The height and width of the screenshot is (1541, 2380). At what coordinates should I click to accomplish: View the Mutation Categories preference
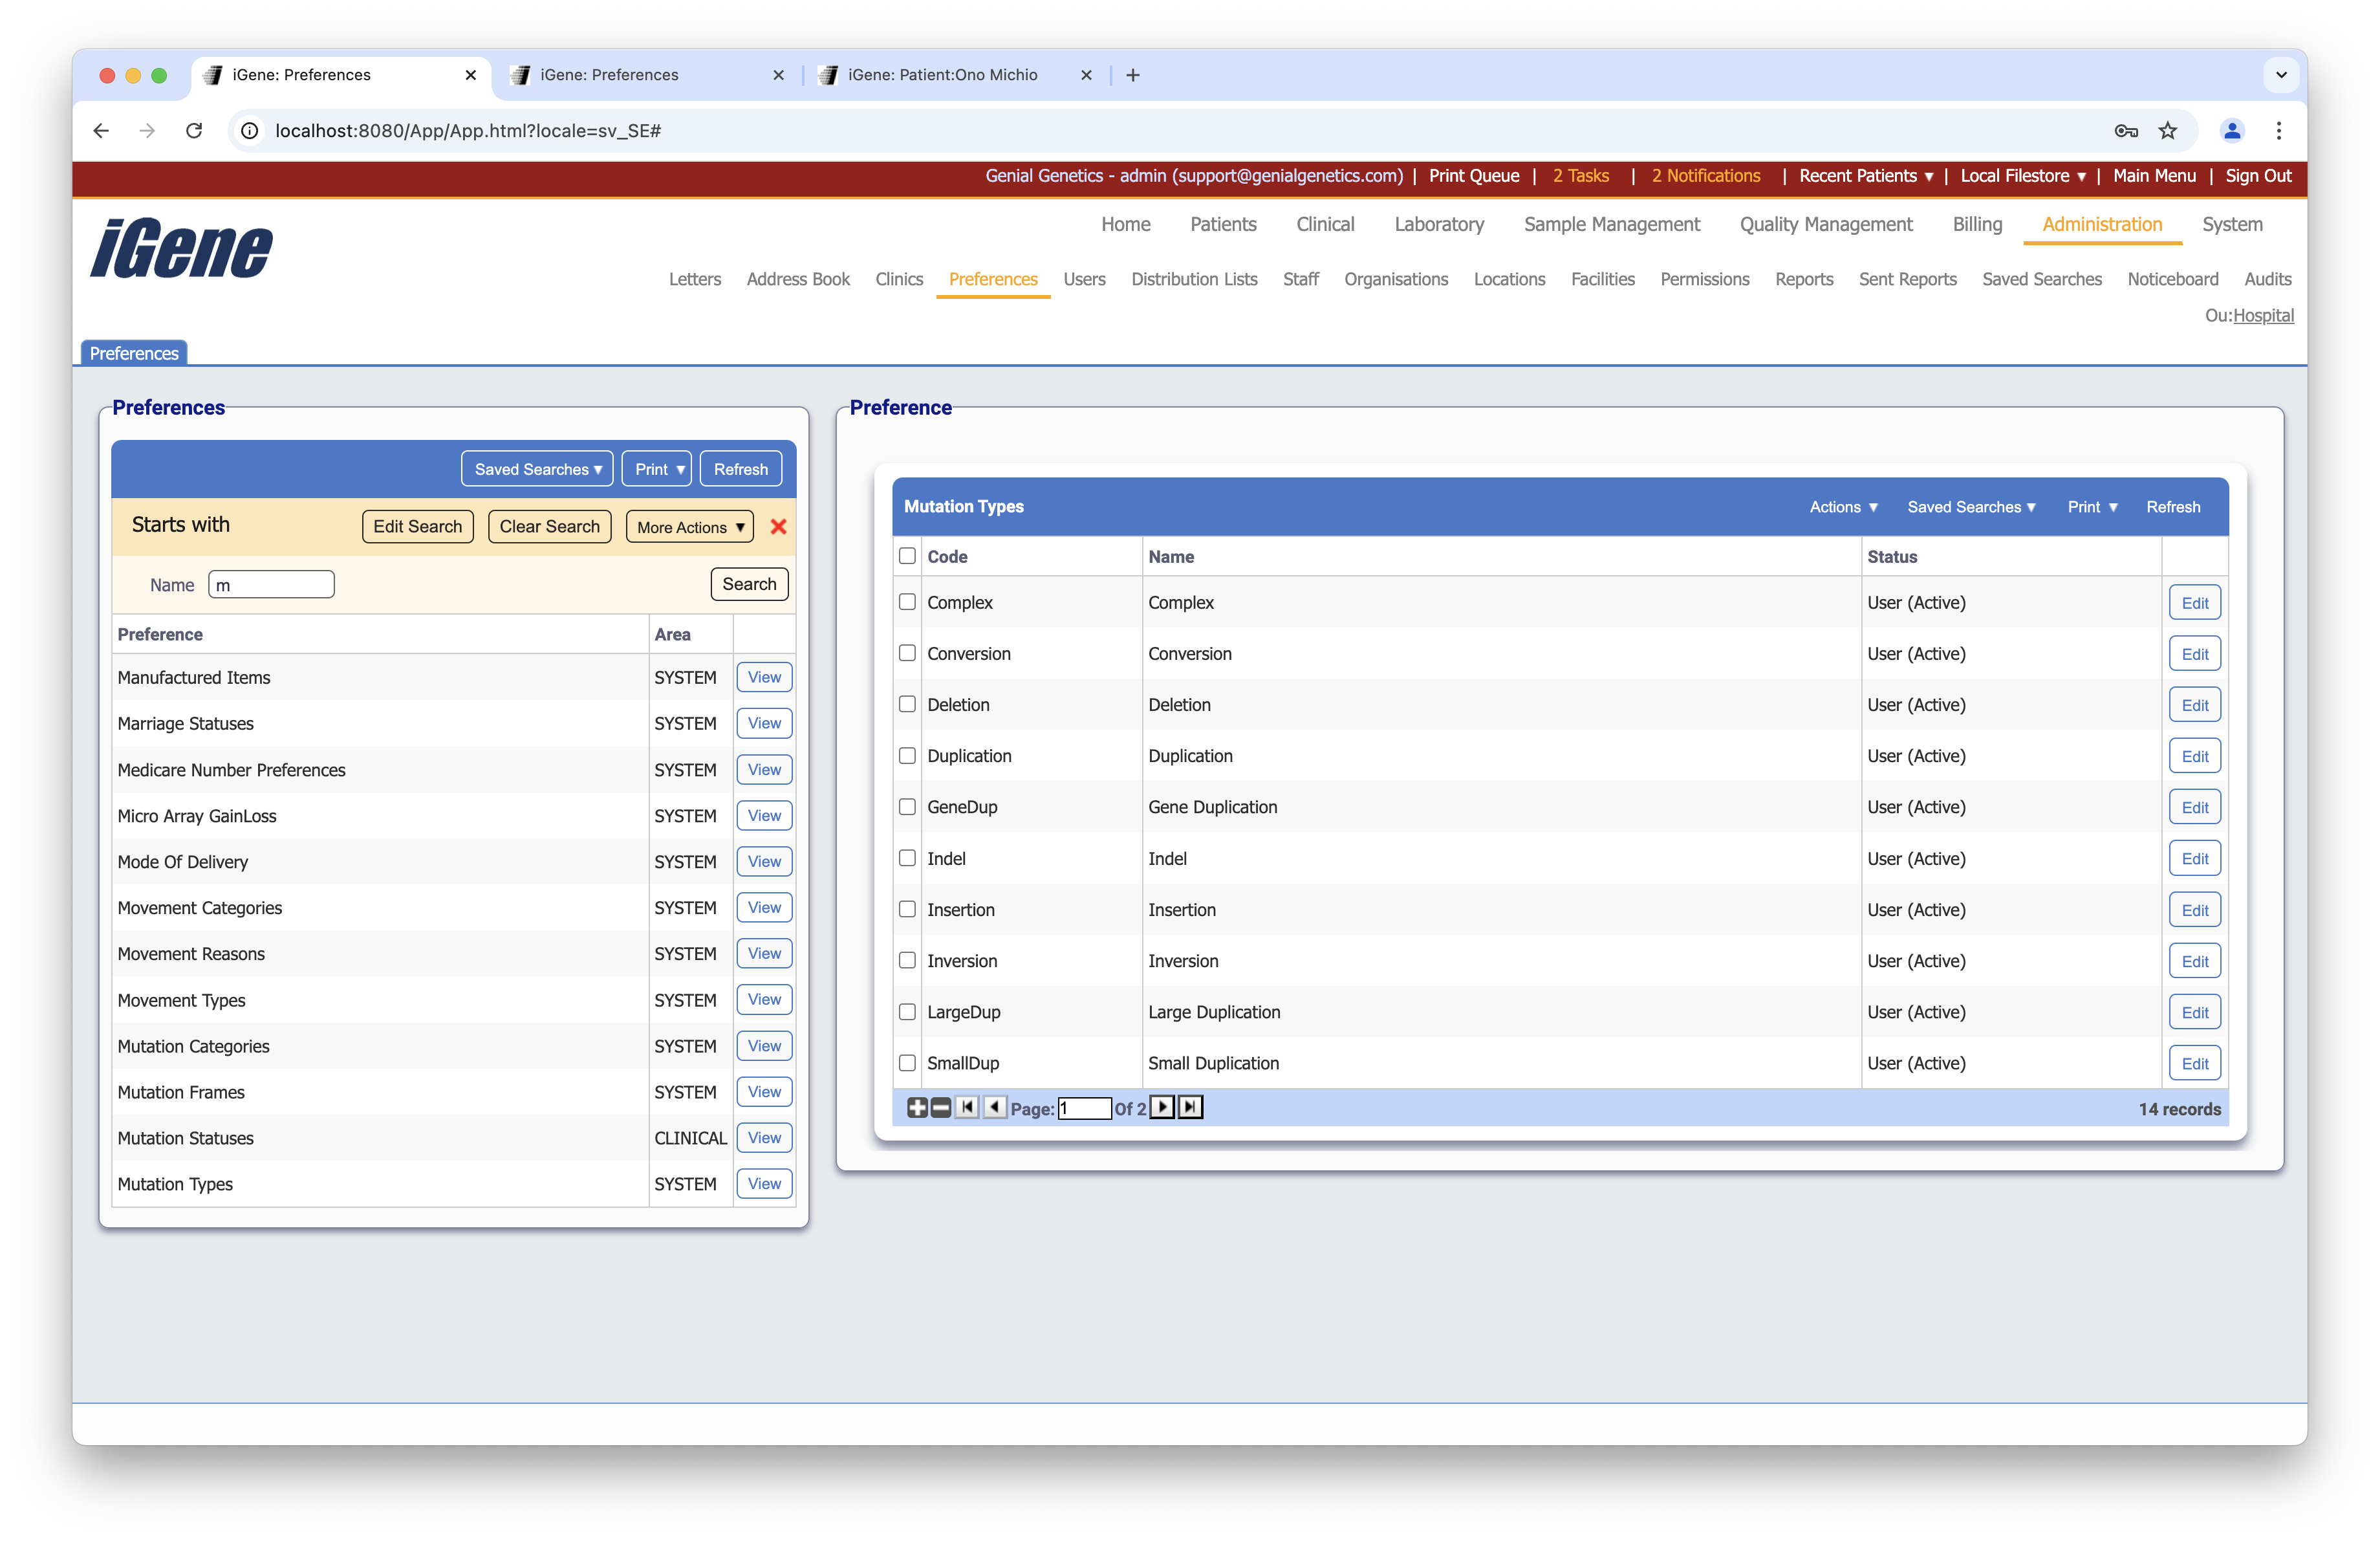coord(764,1046)
